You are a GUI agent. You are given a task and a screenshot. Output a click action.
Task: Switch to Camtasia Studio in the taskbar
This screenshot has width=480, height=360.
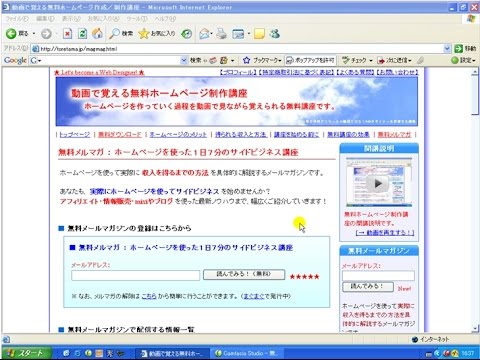click(247, 353)
